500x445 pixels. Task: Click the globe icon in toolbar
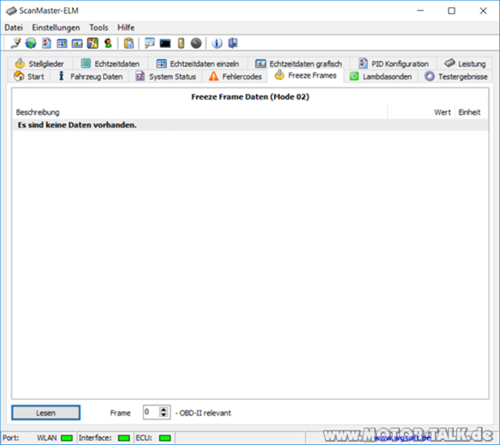click(31, 43)
